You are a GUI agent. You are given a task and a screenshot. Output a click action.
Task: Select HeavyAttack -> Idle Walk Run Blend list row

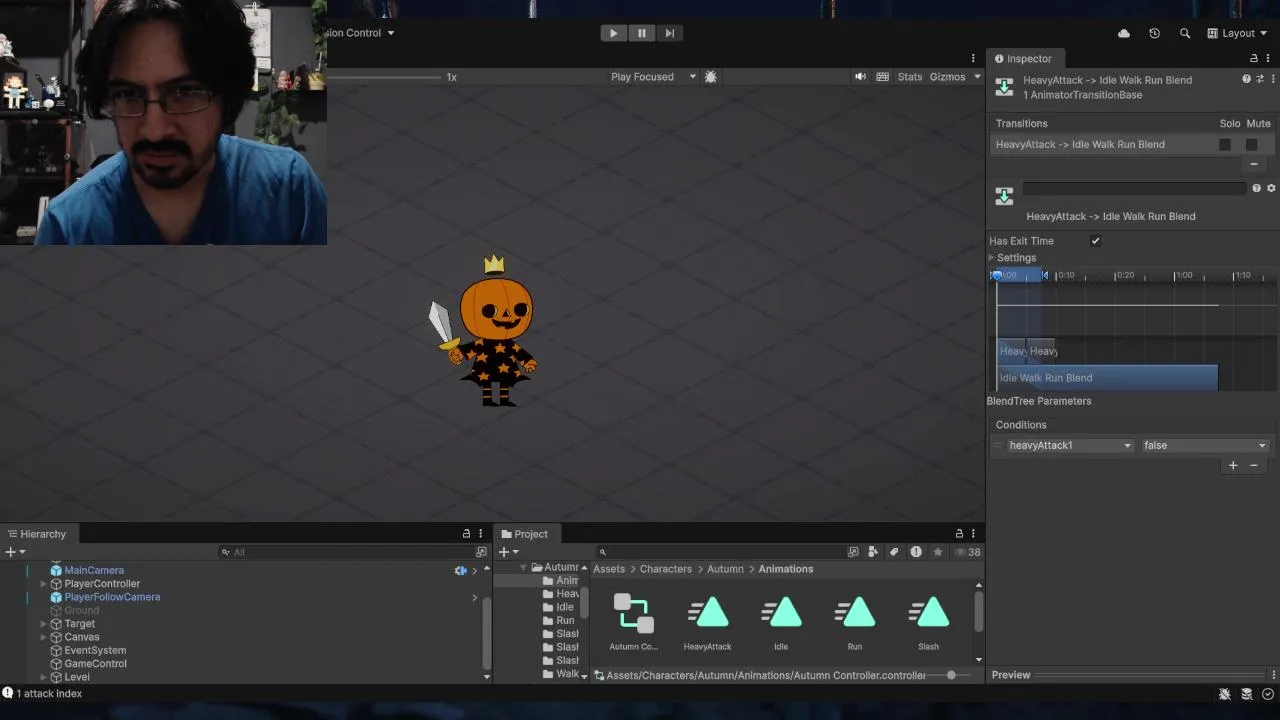coord(1132,145)
